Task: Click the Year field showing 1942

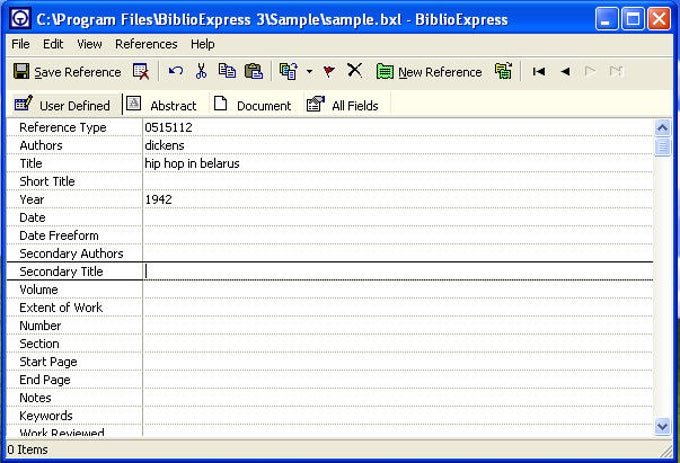Action: (398, 199)
